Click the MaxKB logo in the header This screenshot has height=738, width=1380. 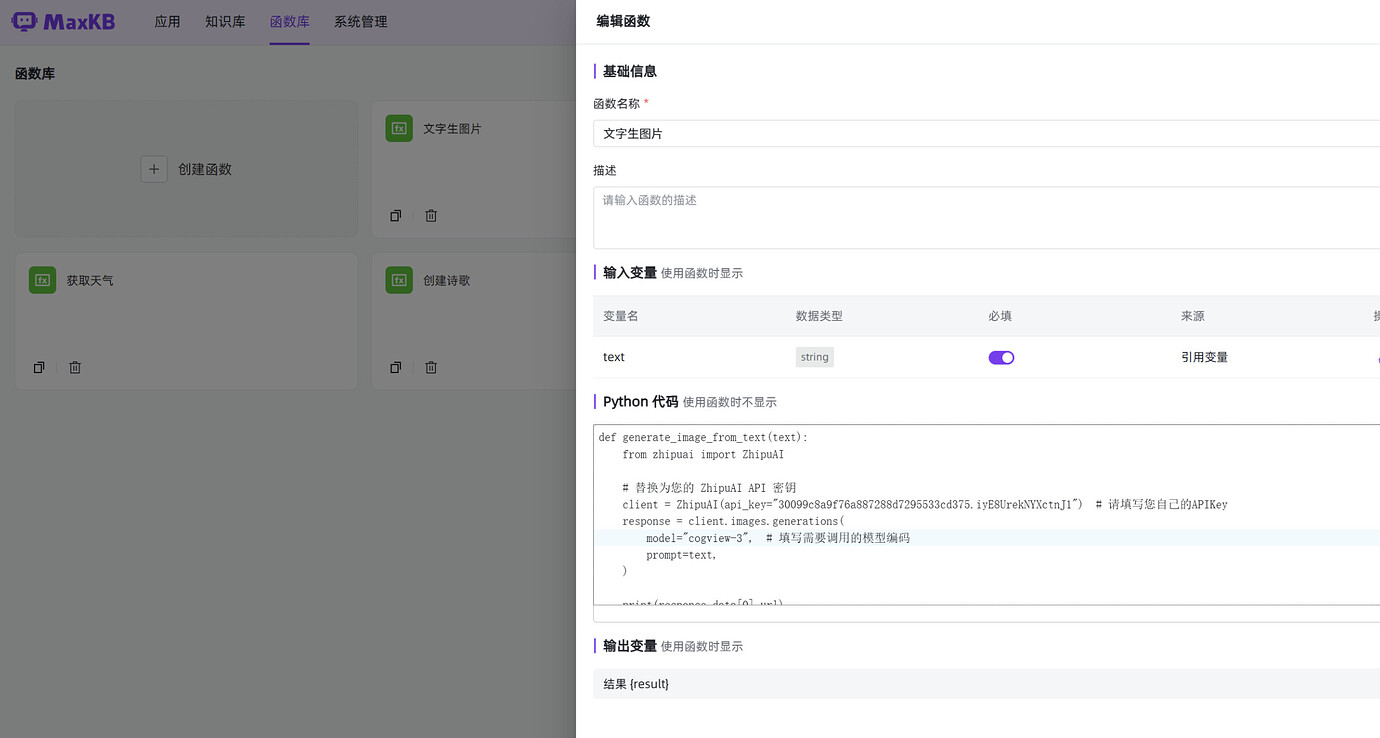[64, 21]
